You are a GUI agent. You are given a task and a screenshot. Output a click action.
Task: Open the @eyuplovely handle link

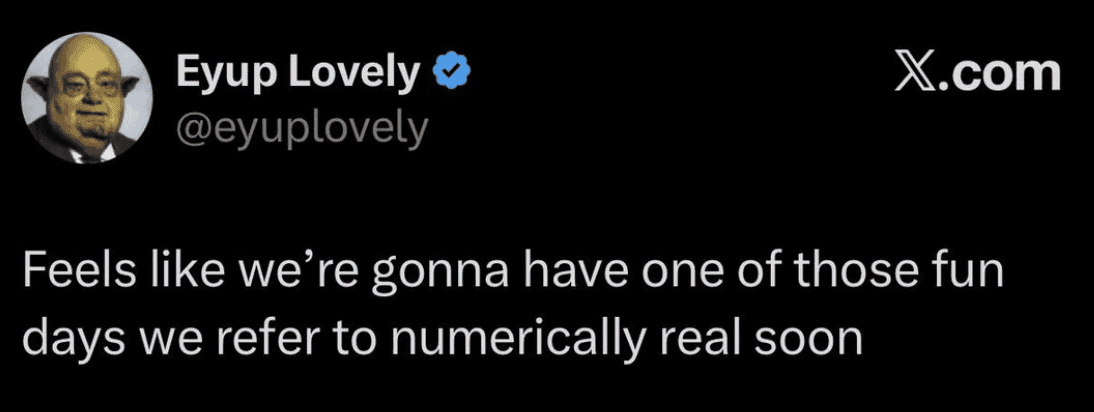point(301,127)
